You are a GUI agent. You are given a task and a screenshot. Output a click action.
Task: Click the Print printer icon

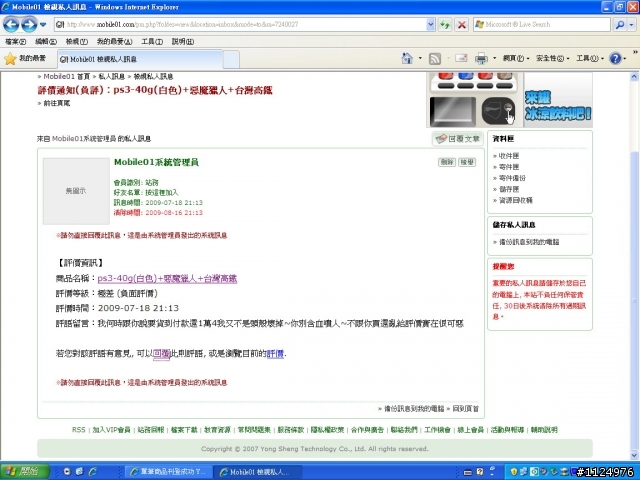481,59
